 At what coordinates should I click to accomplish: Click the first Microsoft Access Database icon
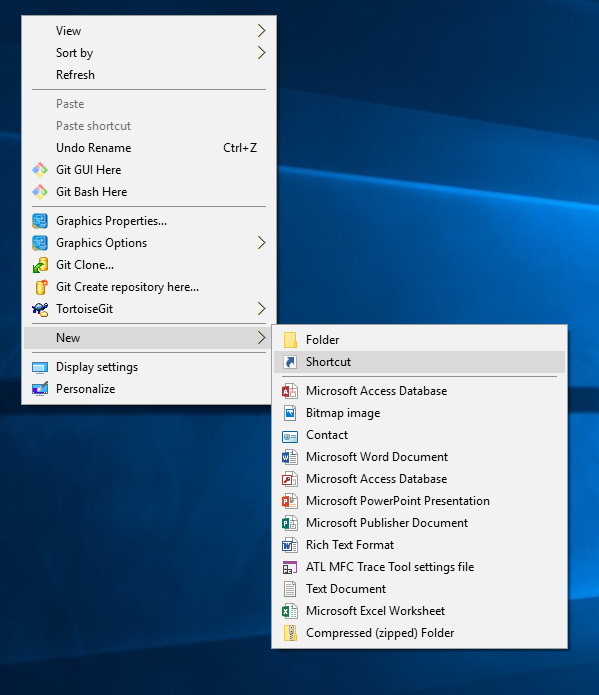(290, 391)
